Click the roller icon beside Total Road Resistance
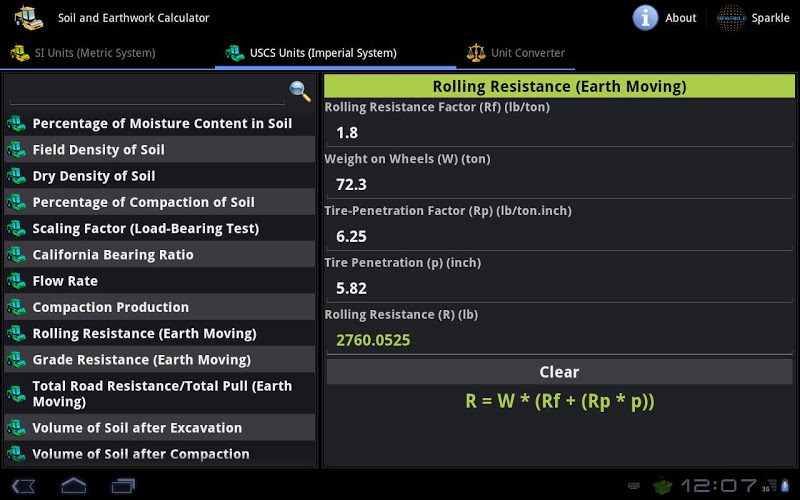 point(16,394)
